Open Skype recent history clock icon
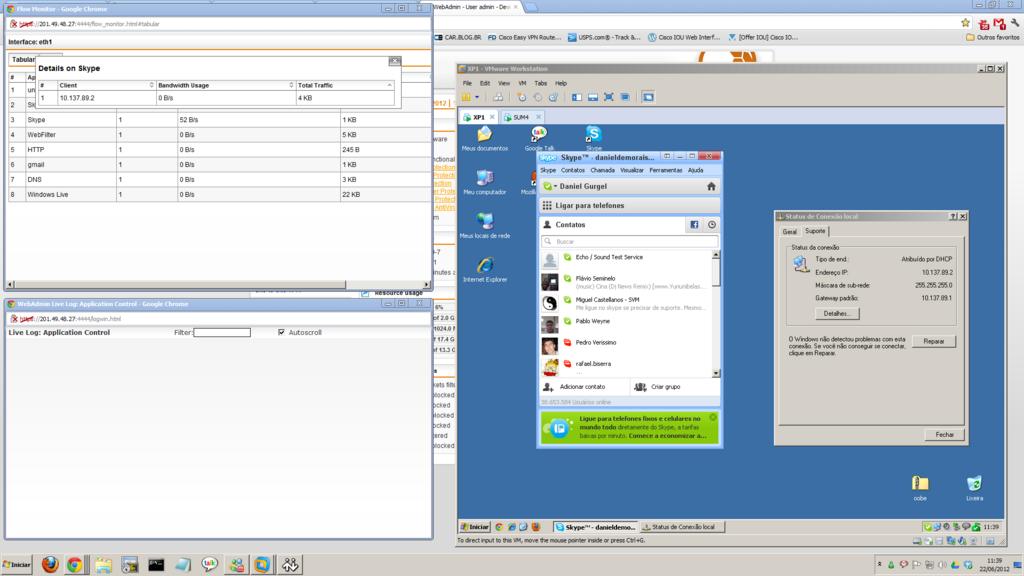Viewport: 1024px width, 576px height. pos(712,225)
